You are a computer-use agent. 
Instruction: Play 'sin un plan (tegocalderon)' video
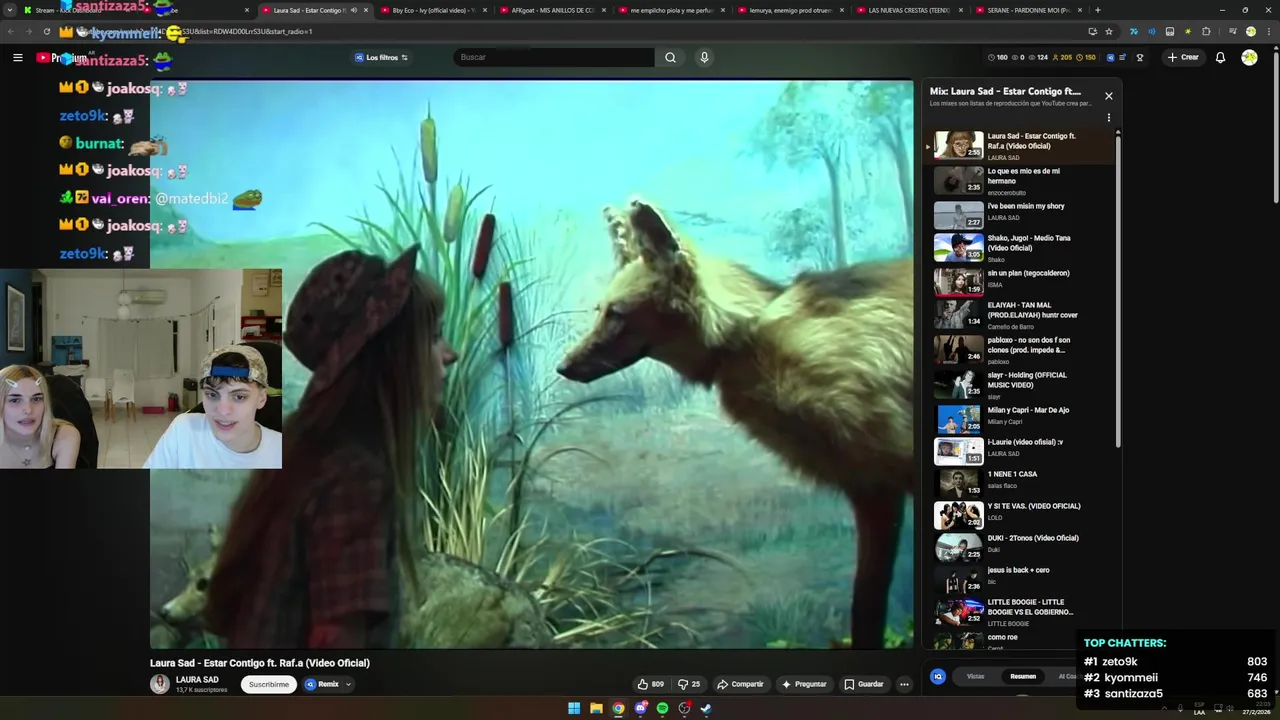[1023, 281]
